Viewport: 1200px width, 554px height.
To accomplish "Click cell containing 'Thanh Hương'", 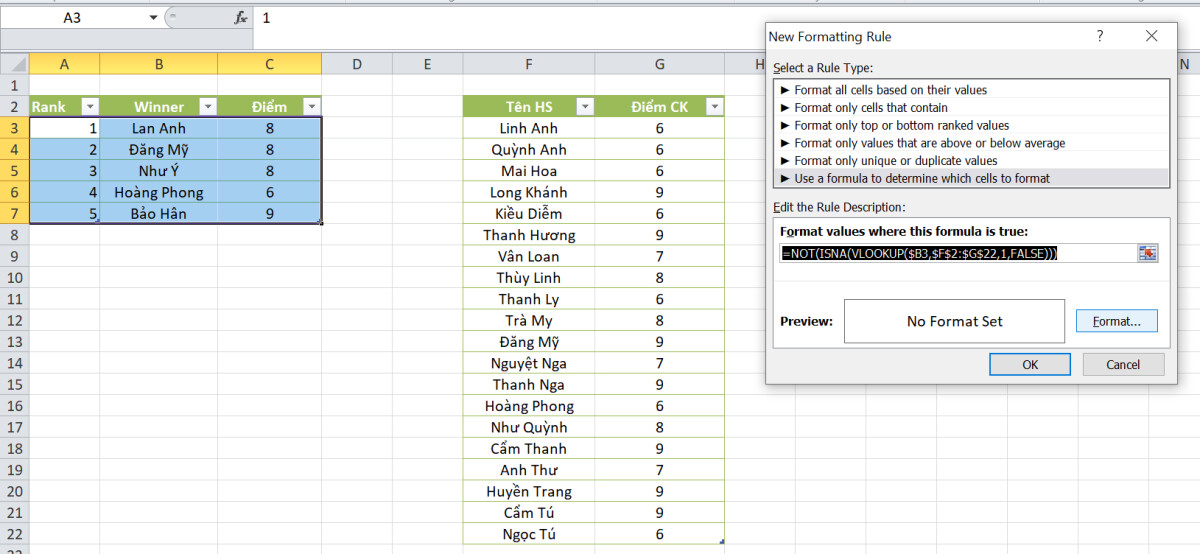I will pos(528,235).
